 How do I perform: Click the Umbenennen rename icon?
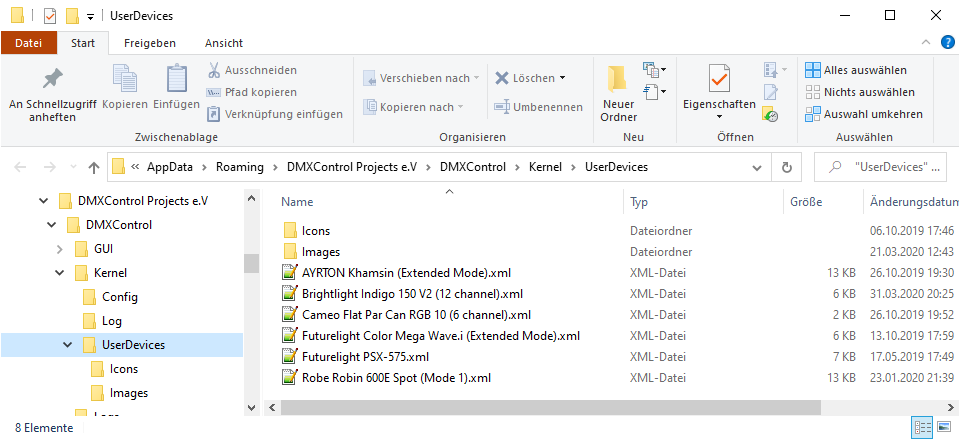502,107
